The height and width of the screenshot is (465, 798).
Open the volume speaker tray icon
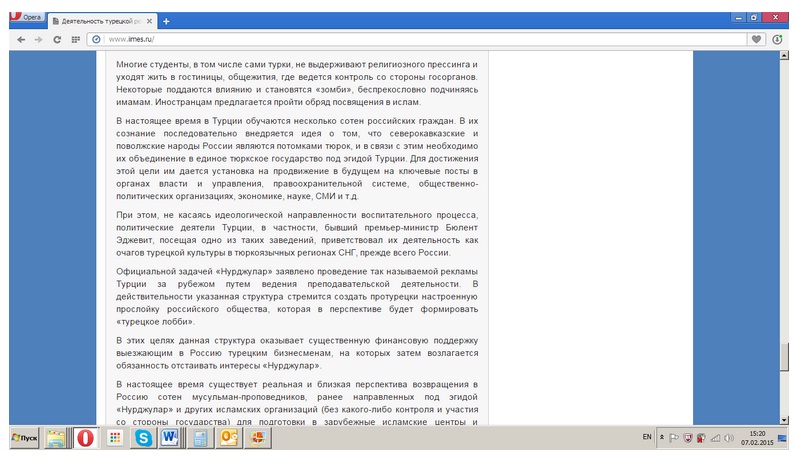(x=729, y=438)
